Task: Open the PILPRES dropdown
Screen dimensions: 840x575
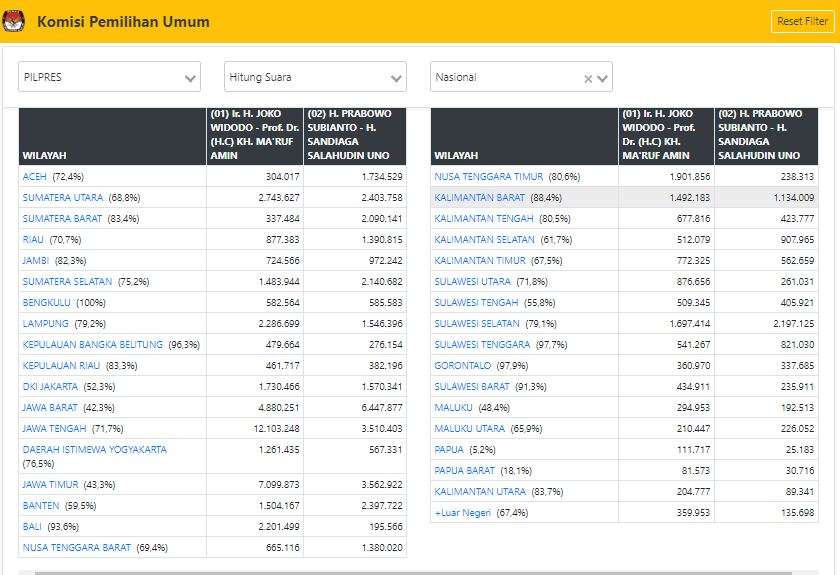Action: coord(109,77)
